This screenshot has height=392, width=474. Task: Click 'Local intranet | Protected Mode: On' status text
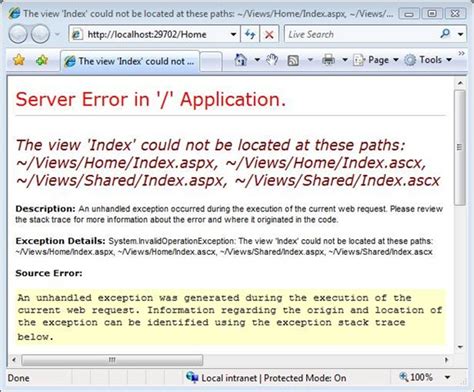point(274,378)
